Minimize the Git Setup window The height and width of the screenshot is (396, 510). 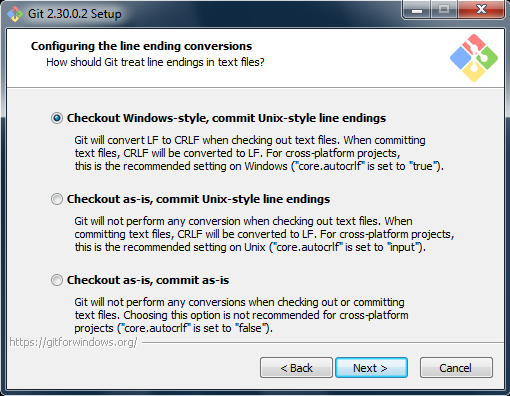417,10
